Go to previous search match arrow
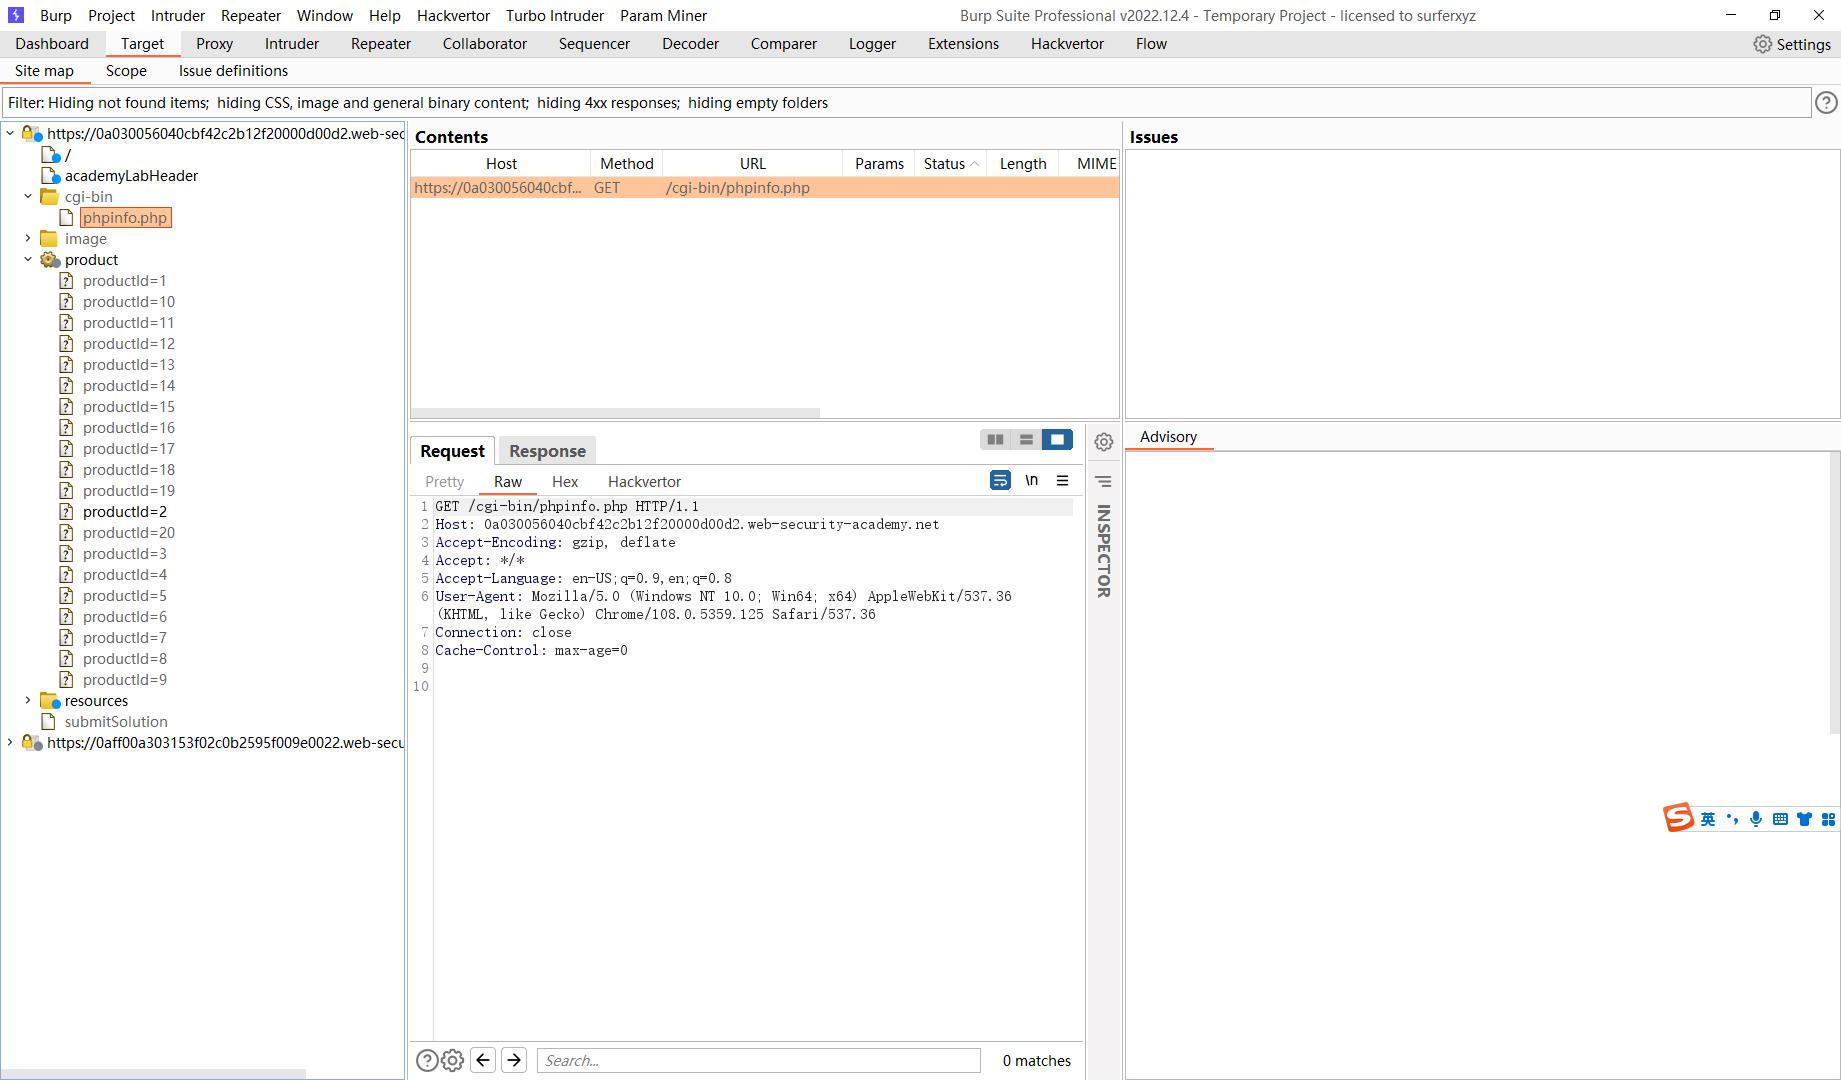The width and height of the screenshot is (1841, 1080). pos(483,1060)
